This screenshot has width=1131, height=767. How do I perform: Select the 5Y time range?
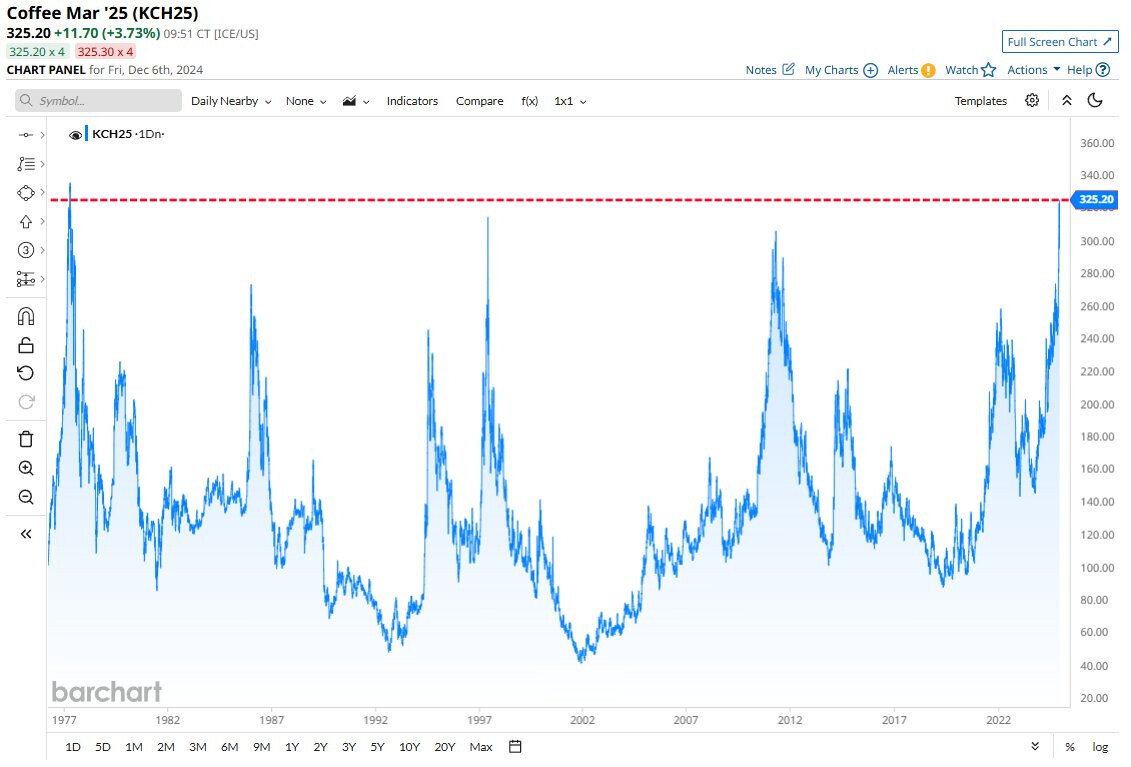377,747
